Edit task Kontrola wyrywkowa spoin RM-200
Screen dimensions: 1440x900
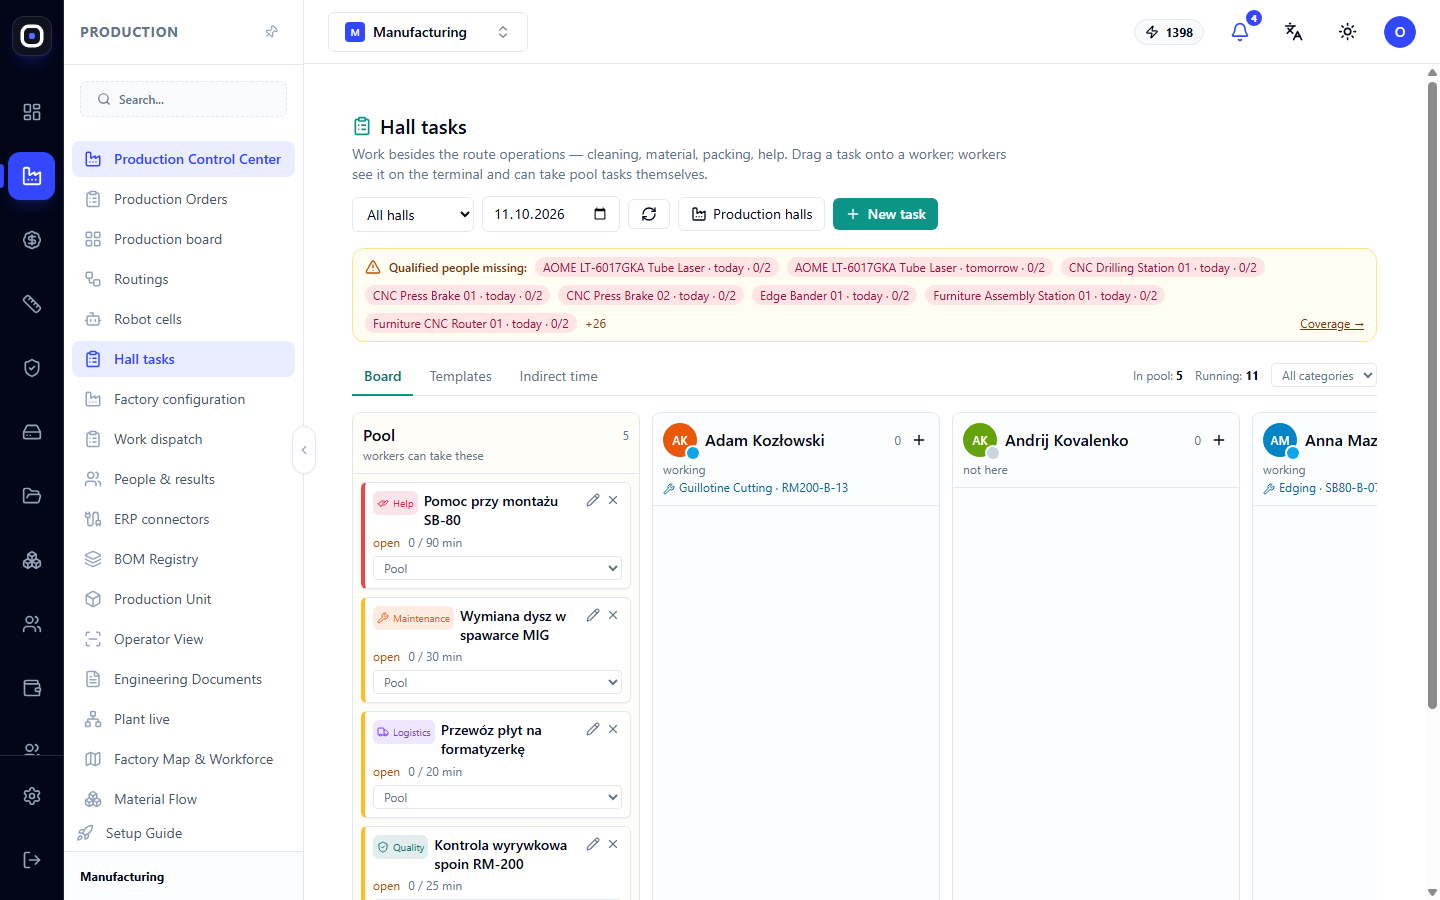[x=593, y=844]
